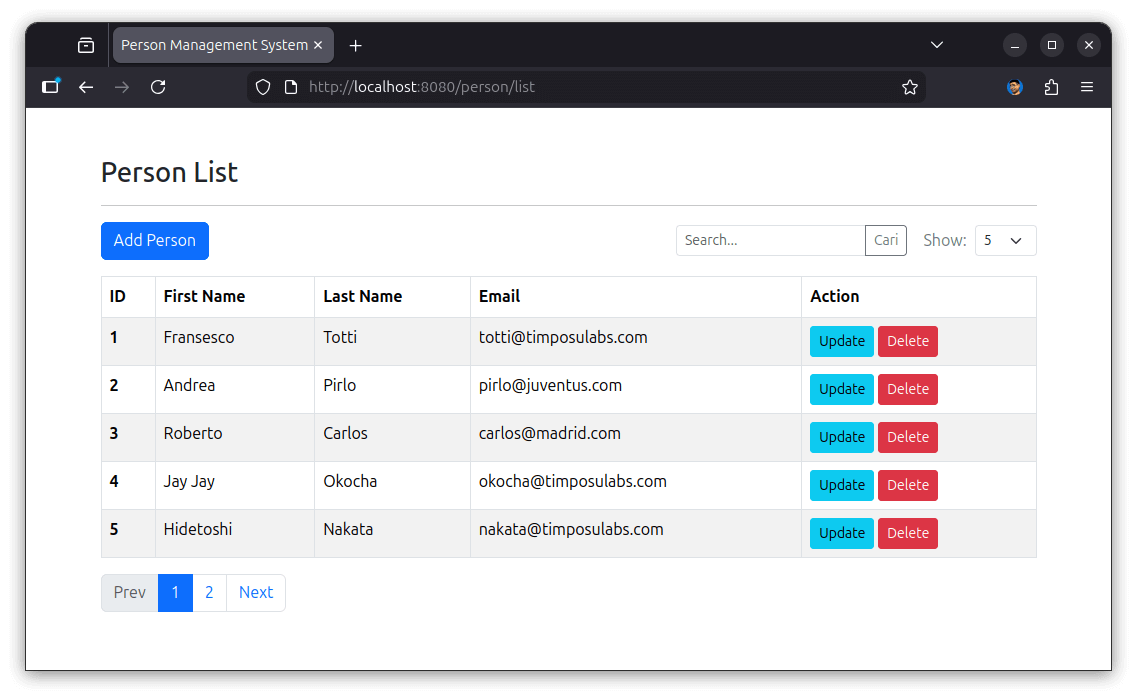Open the extensions puzzle icon
The width and height of the screenshot is (1137, 699).
coord(1051,87)
